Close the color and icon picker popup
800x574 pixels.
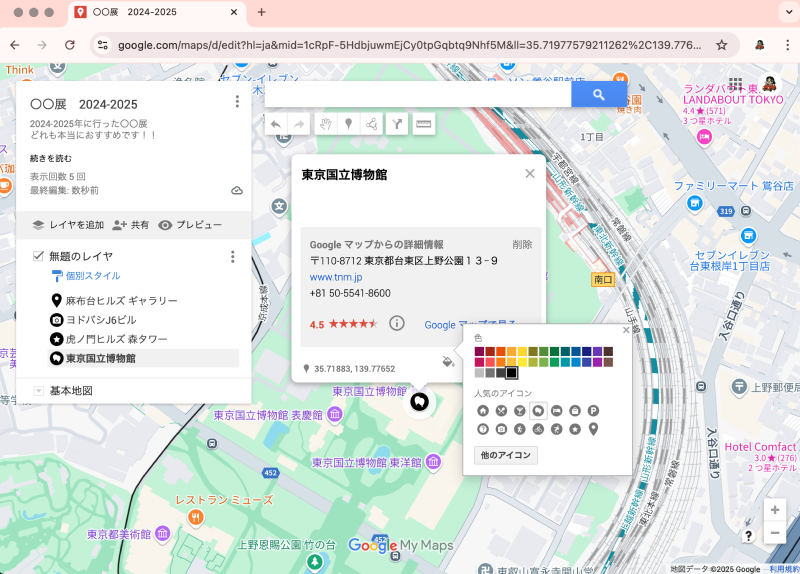pyautogui.click(x=626, y=330)
